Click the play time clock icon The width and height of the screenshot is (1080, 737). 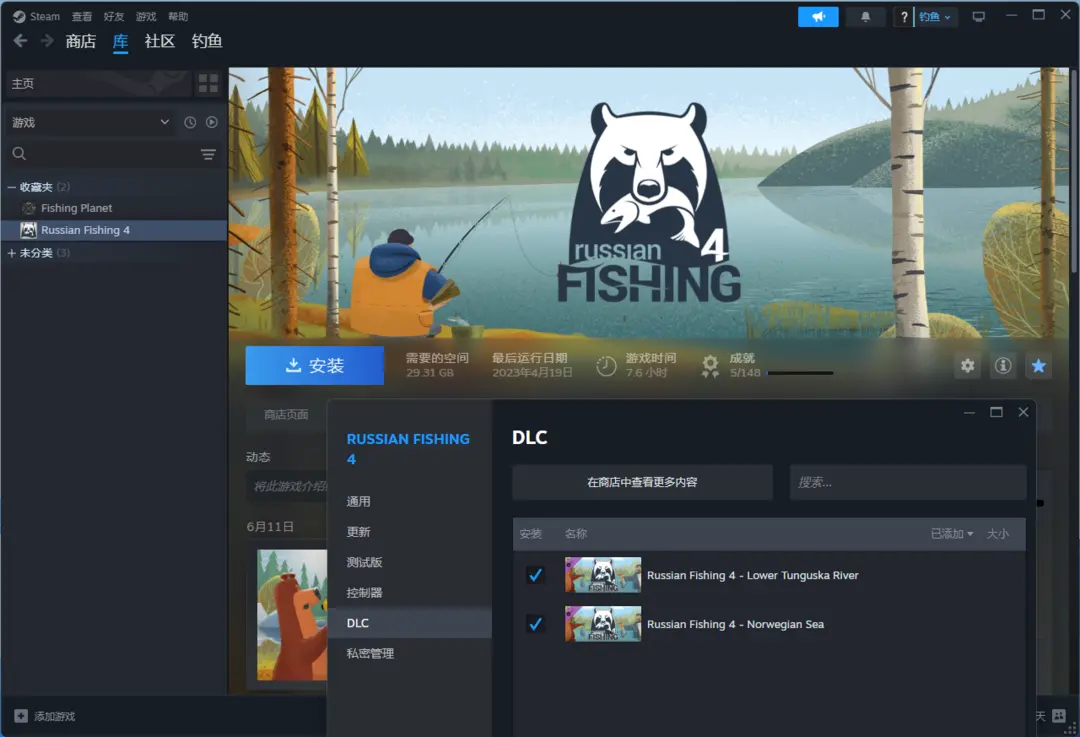[606, 366]
